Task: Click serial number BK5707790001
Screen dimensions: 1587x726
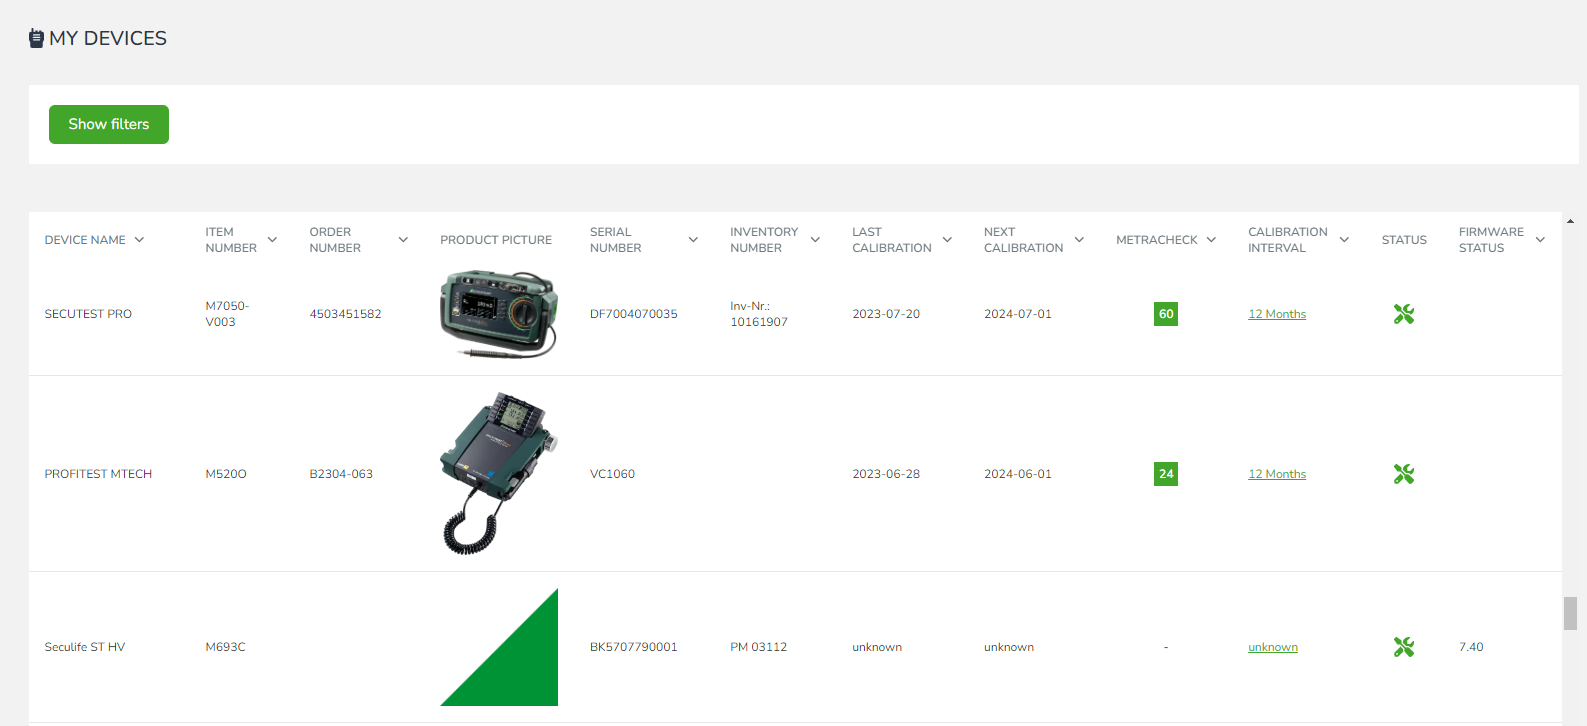Action: pyautogui.click(x=634, y=647)
